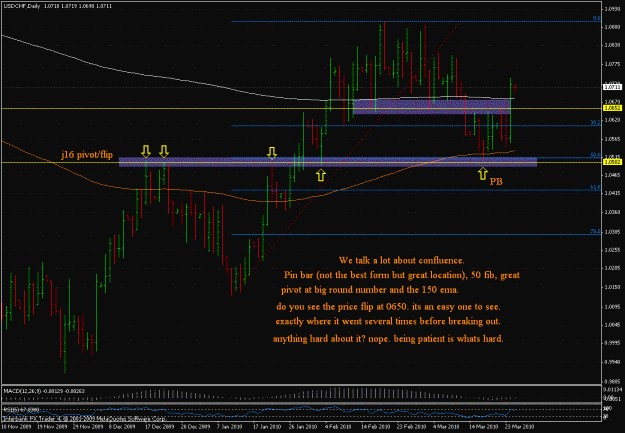The image size is (625, 433).
Task: Click the 23 Mar 2010 date label
Action: (x=520, y=427)
